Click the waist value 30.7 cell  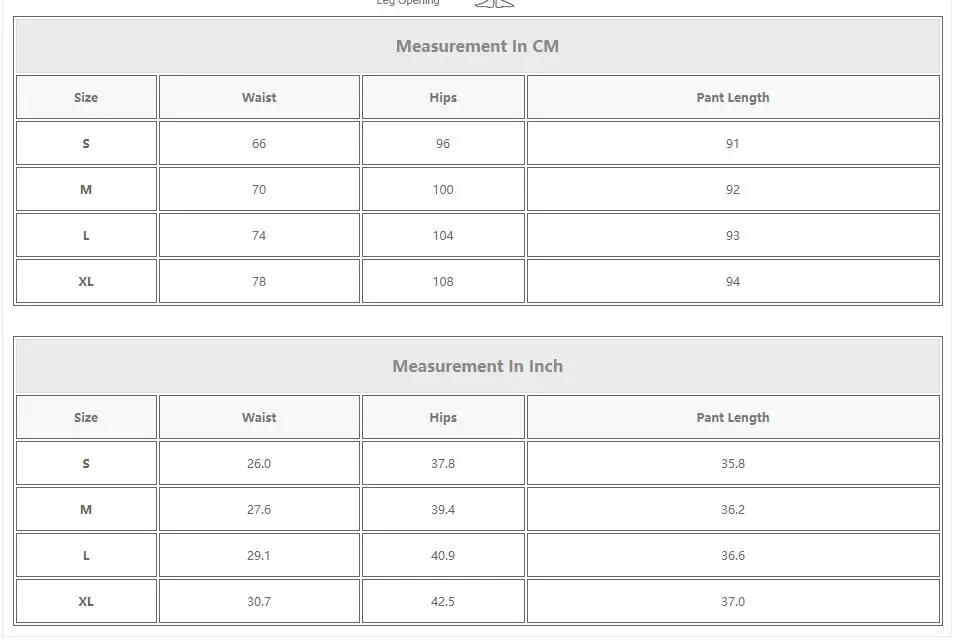[x=259, y=601]
